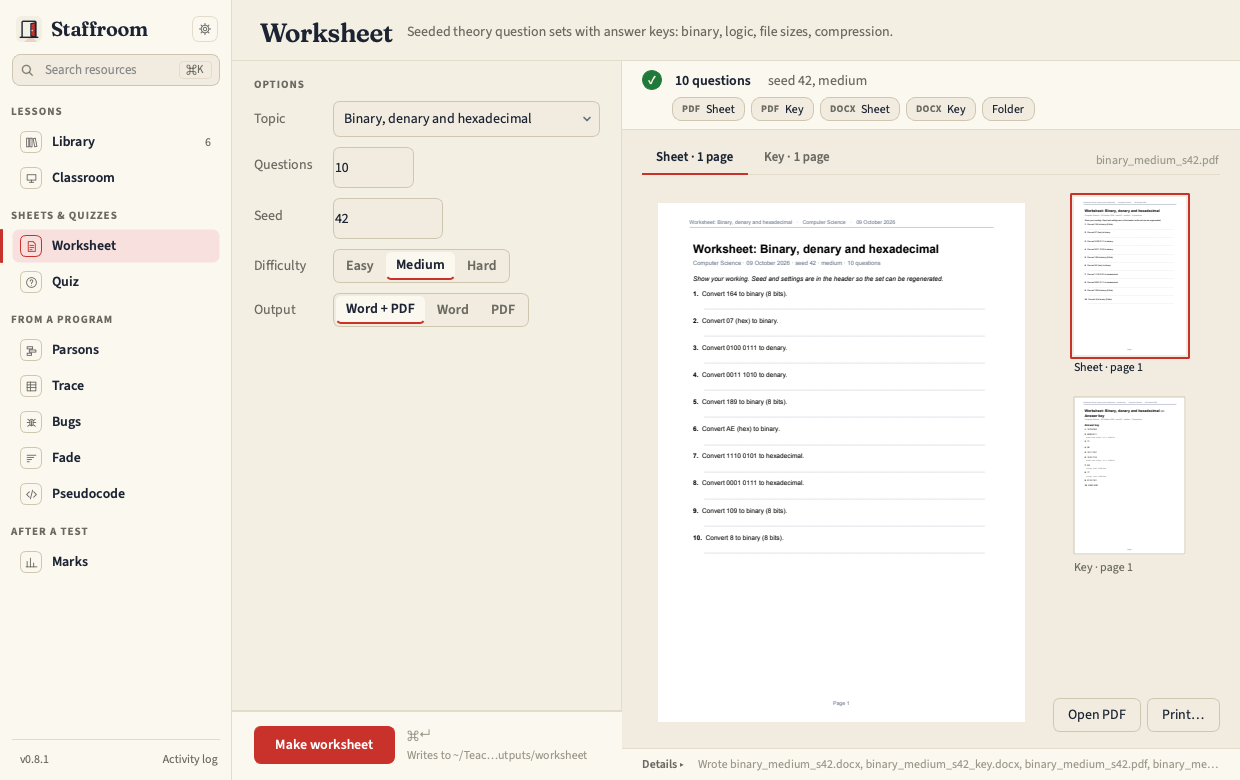The height and width of the screenshot is (780, 1240).
Task: Click the binary_medium_s42.pdf filename
Action: click(1157, 160)
